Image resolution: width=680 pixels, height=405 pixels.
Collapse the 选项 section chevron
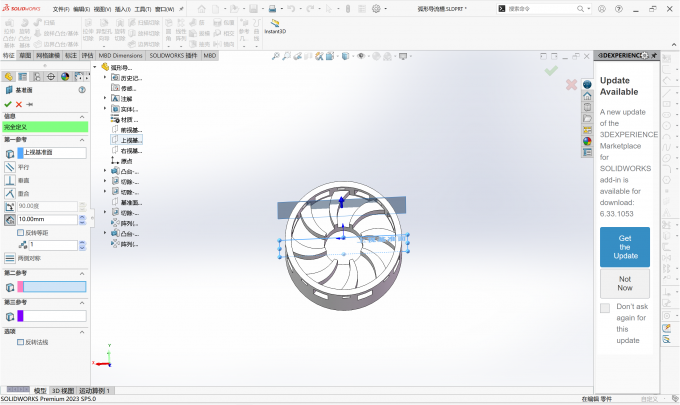click(82, 332)
